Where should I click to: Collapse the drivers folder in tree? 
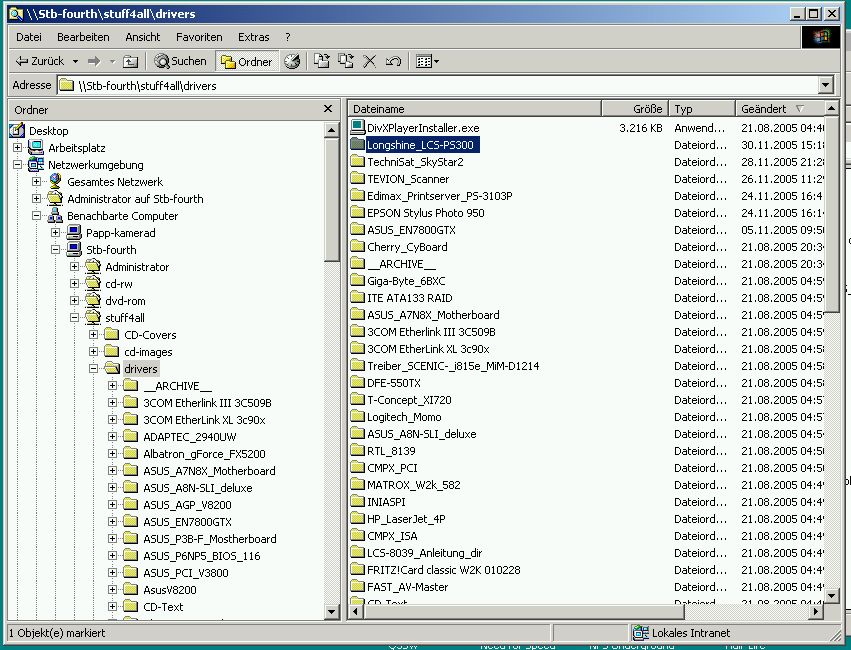[94, 369]
